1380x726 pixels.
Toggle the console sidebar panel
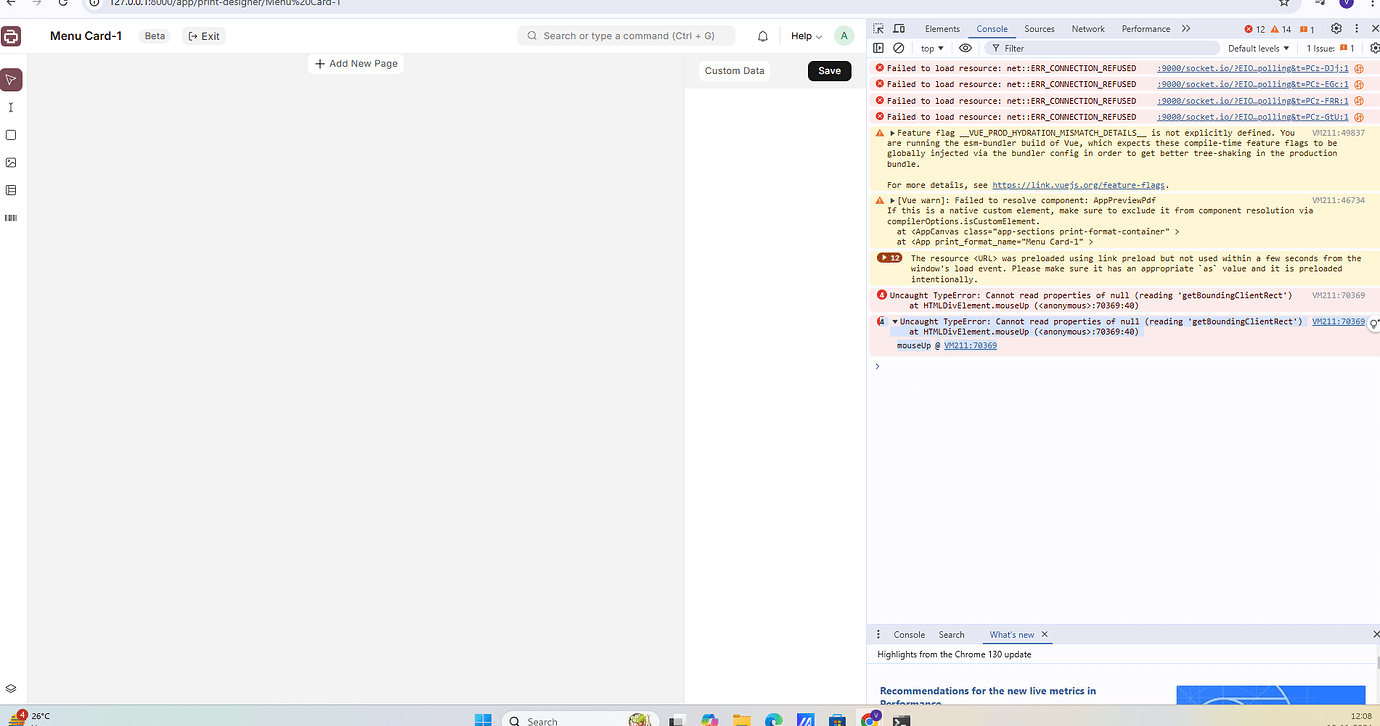[x=878, y=48]
